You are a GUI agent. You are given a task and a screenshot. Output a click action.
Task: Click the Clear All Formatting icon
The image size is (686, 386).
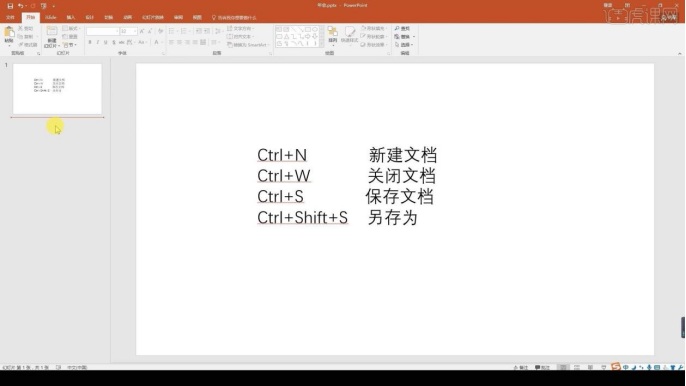[161, 31]
